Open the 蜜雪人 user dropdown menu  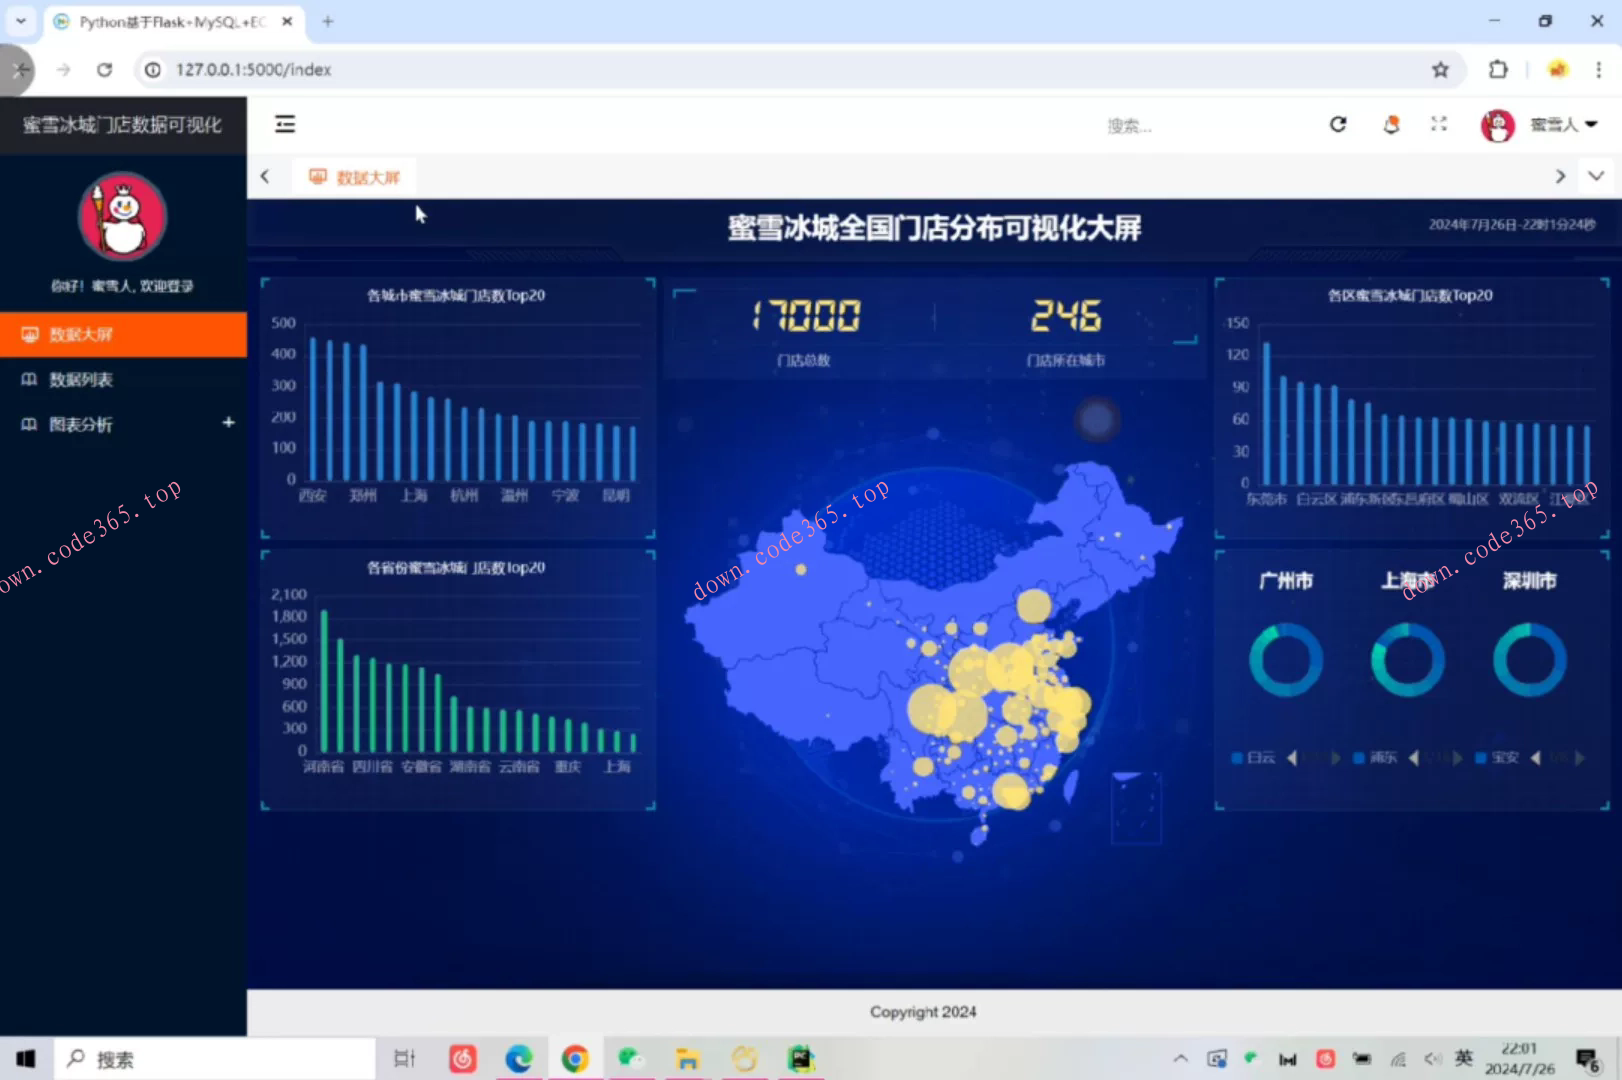pos(1562,124)
